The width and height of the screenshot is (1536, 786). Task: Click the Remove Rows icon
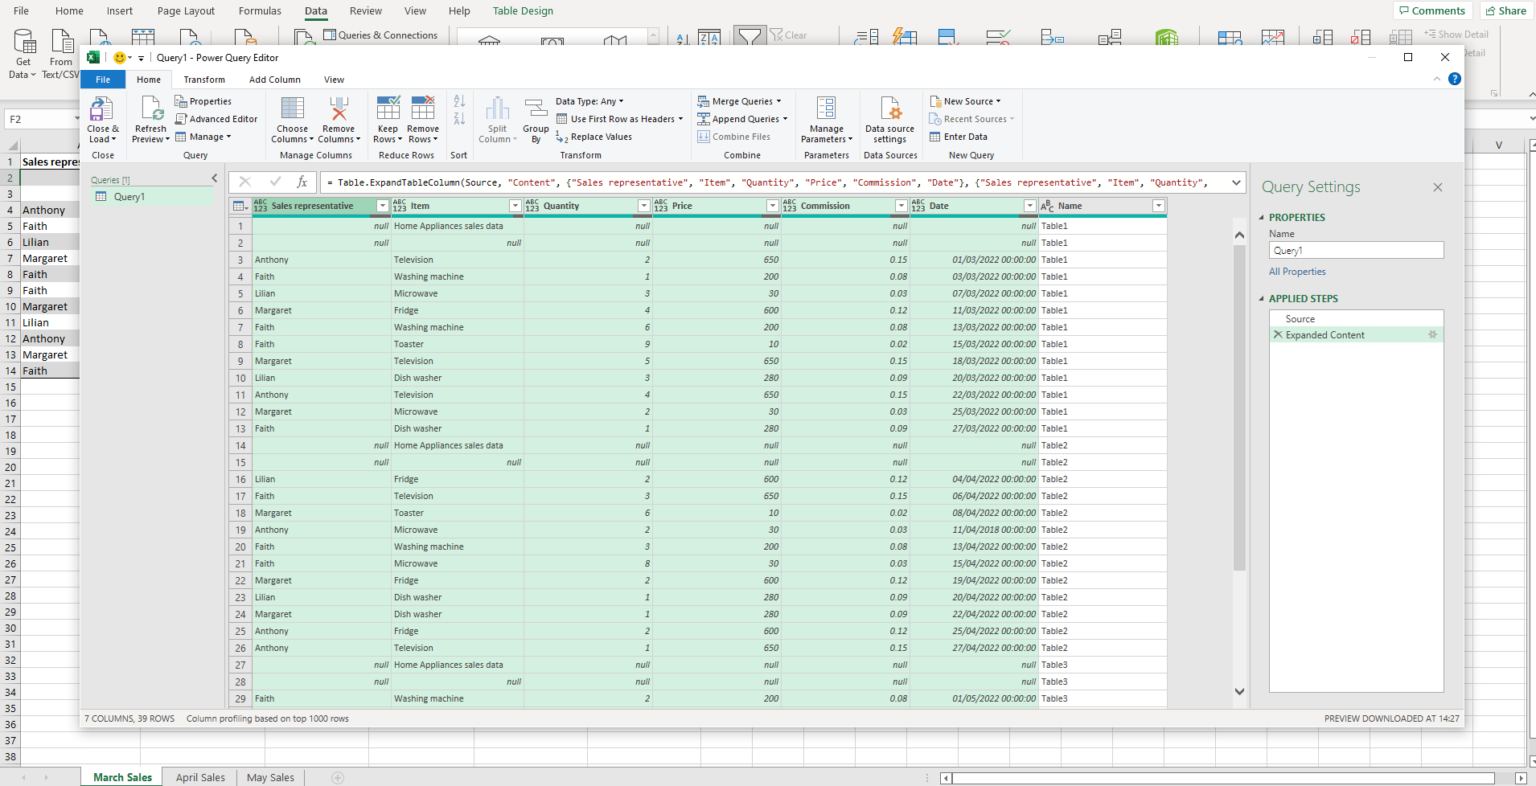(x=423, y=109)
